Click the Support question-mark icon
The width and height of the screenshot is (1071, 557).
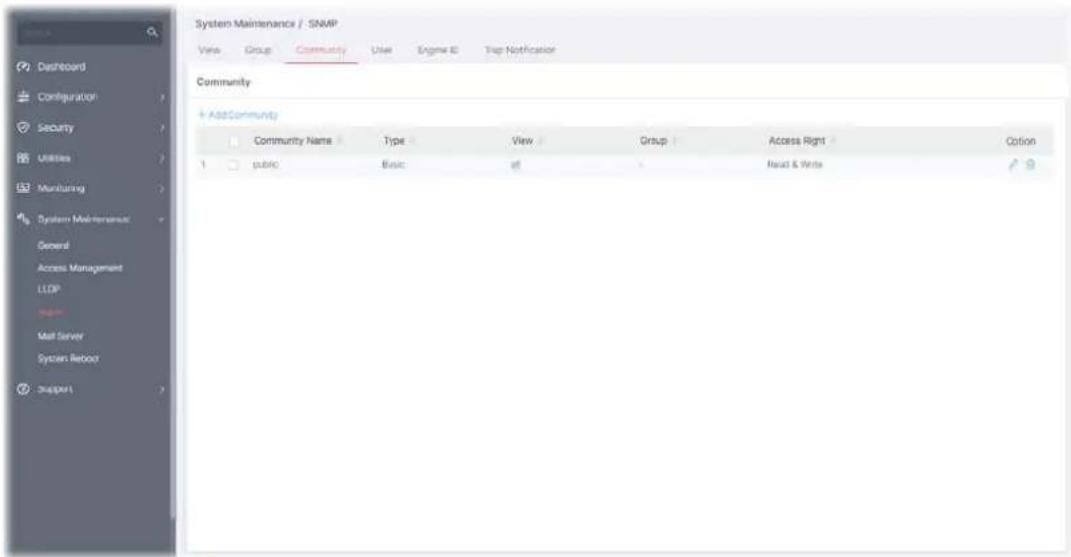pos(23,389)
